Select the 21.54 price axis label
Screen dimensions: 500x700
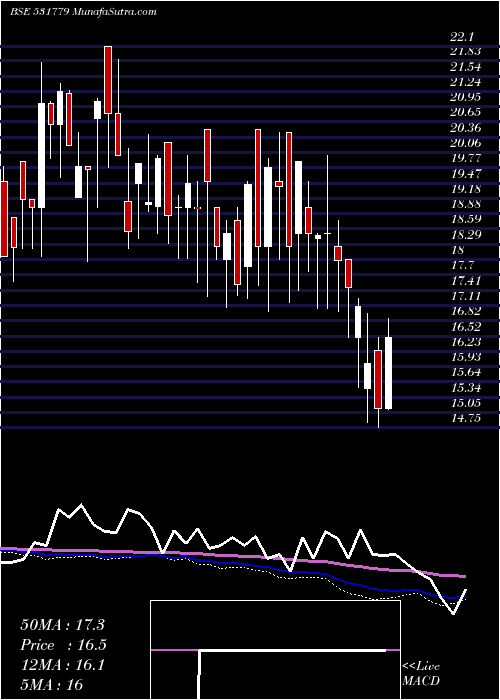[465, 67]
